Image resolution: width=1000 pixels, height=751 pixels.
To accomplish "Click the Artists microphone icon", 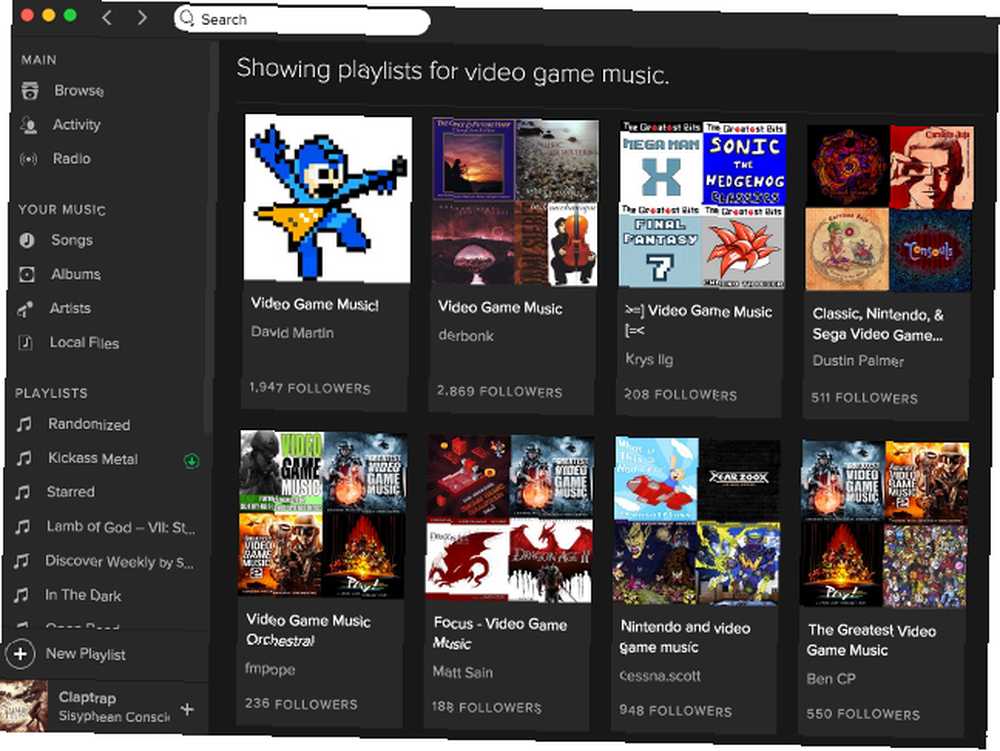I will (x=26, y=309).
